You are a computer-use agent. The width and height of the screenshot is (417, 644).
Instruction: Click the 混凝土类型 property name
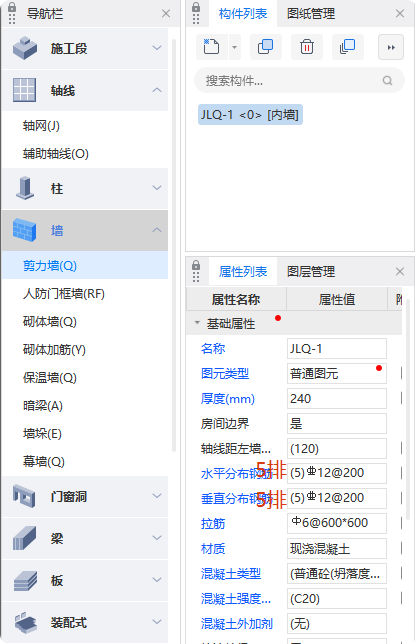(231, 574)
